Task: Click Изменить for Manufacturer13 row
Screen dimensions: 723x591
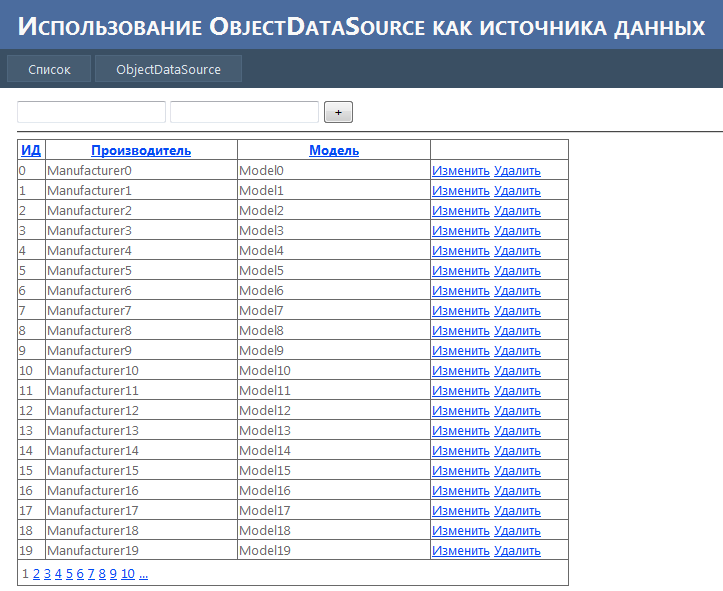Action: tap(461, 430)
